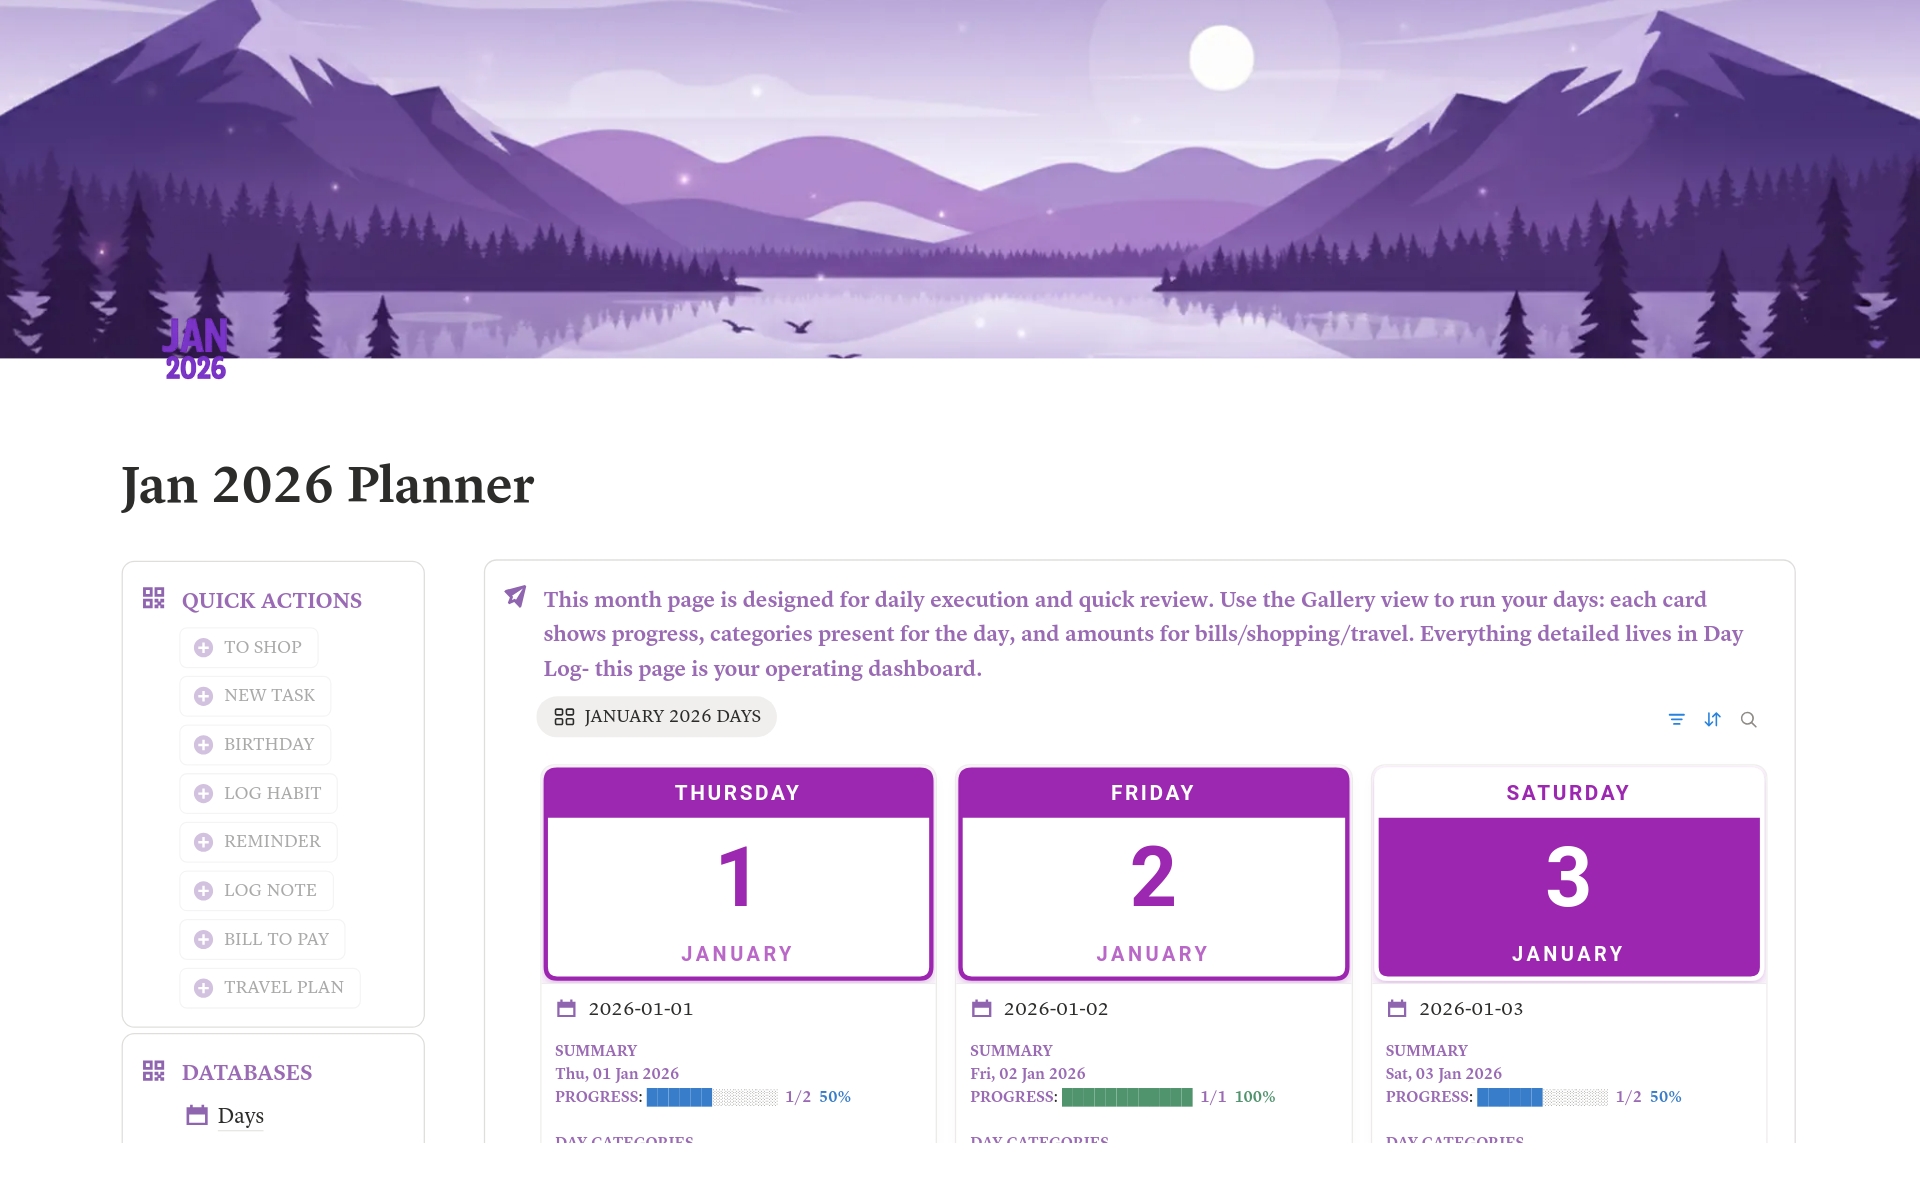
Task: Click the paper plane icon in the callout
Action: point(513,598)
